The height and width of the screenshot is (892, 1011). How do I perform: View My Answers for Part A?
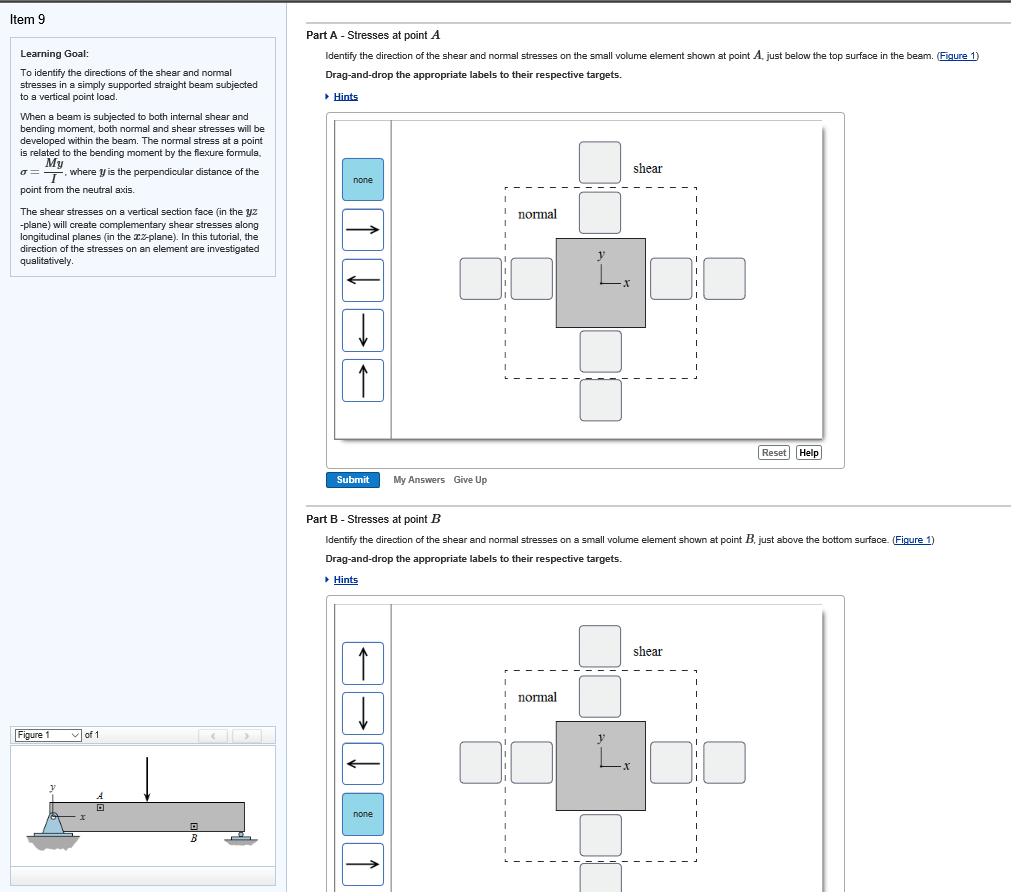418,479
